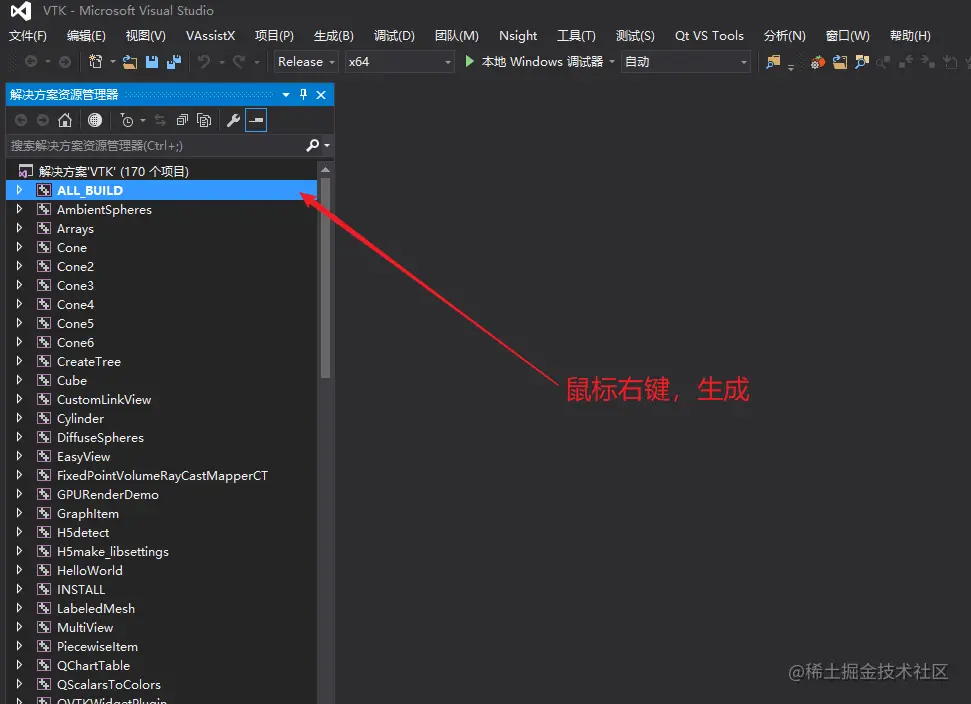Open the 文件(F) menu
This screenshot has width=971, height=704.
tap(28, 36)
